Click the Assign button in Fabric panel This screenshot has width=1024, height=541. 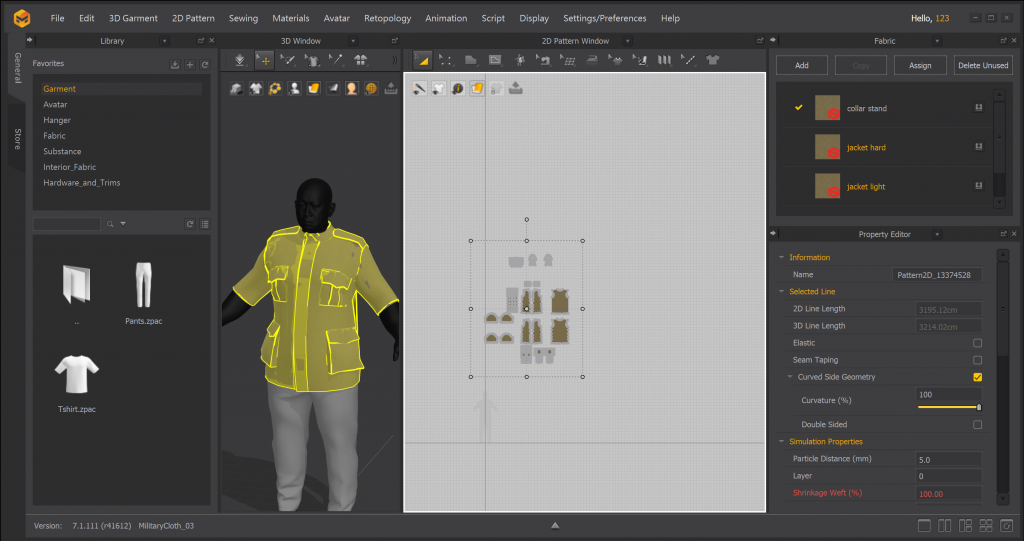coord(920,65)
